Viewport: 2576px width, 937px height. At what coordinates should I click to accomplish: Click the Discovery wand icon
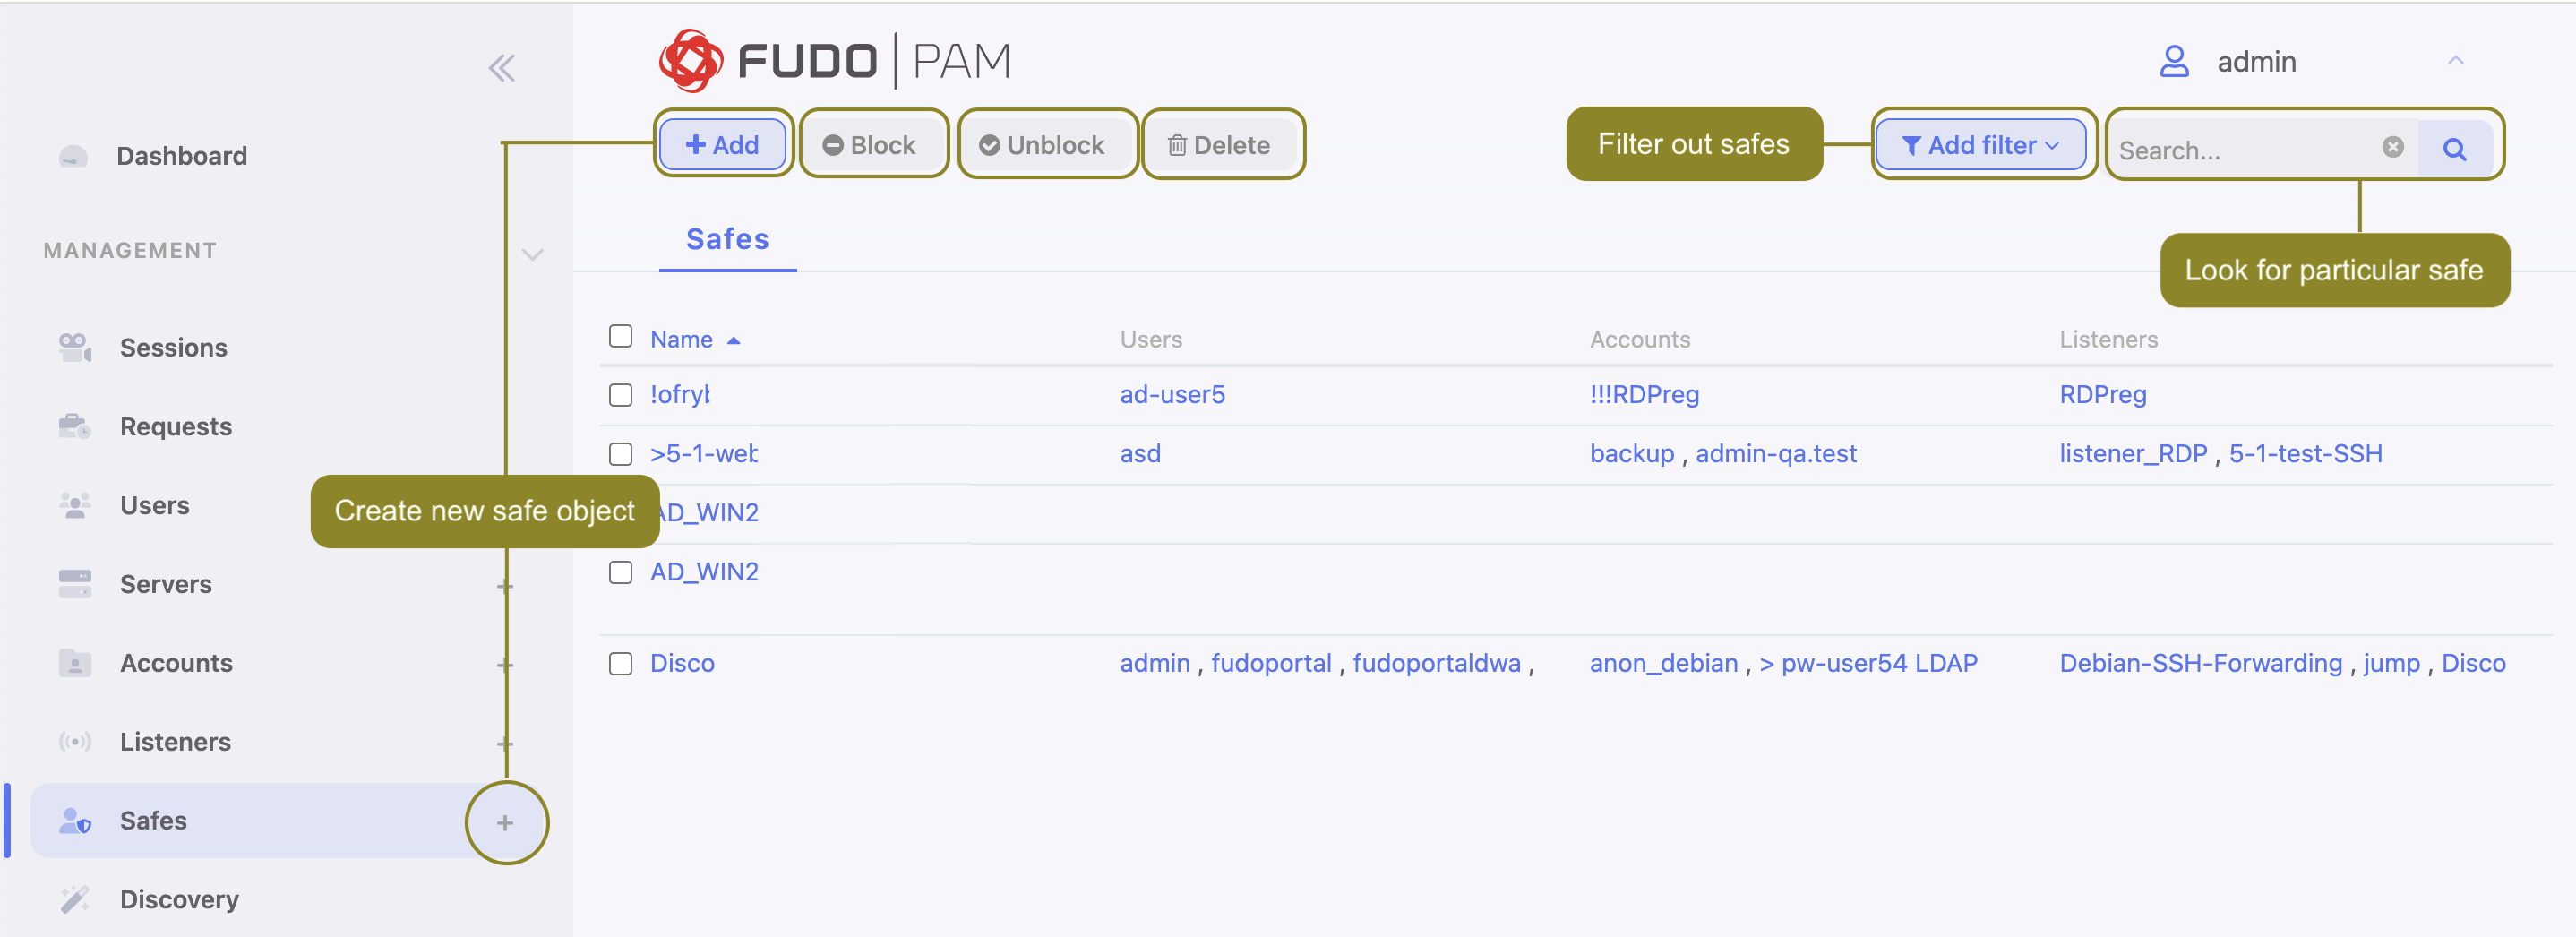tap(74, 899)
